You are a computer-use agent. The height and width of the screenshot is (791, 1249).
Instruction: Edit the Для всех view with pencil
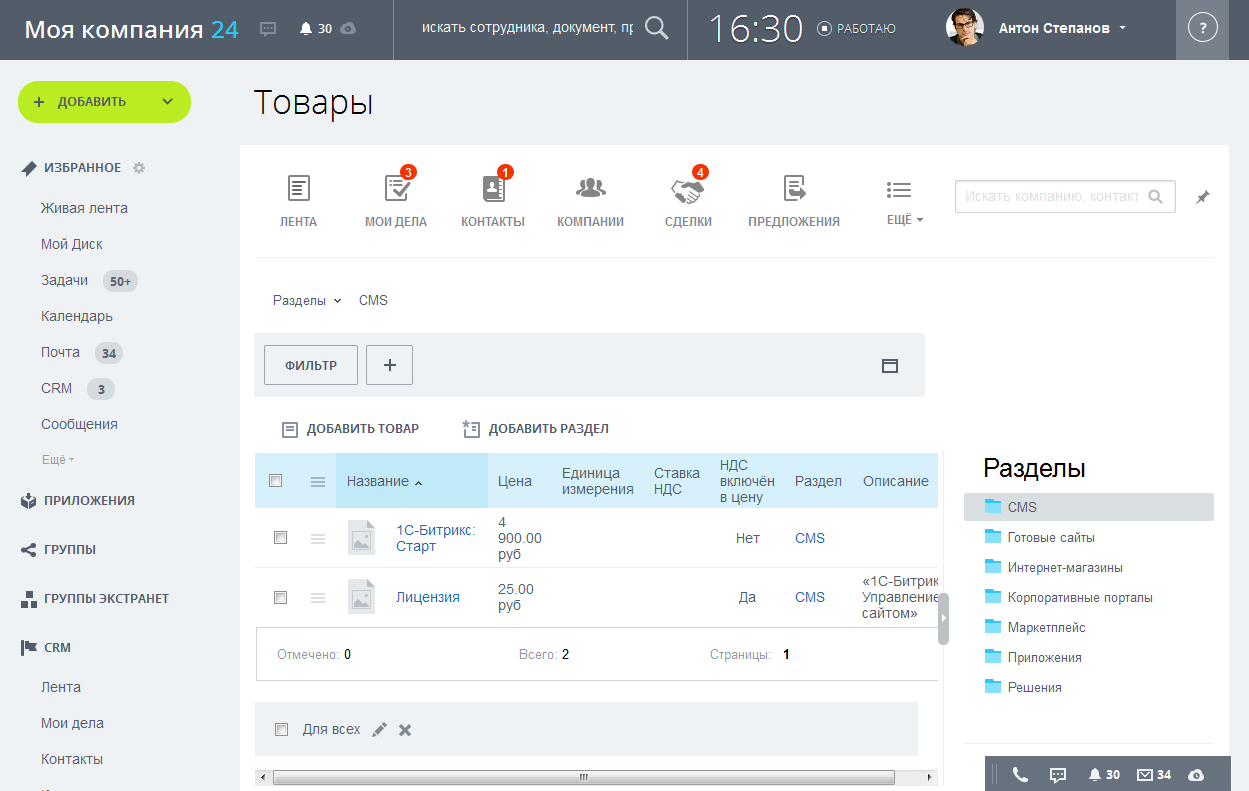(379, 730)
